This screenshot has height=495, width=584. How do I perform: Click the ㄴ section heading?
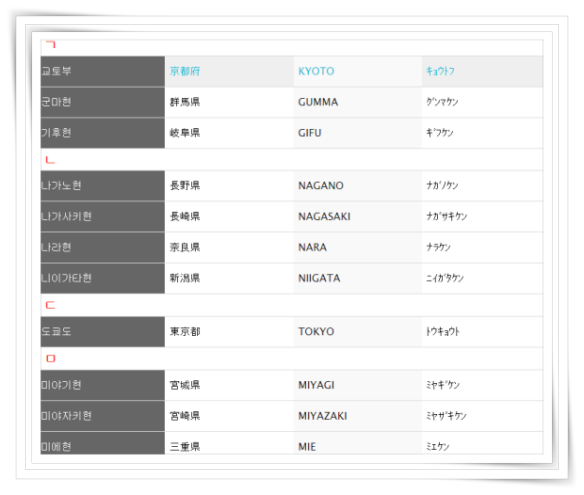pyautogui.click(x=50, y=160)
